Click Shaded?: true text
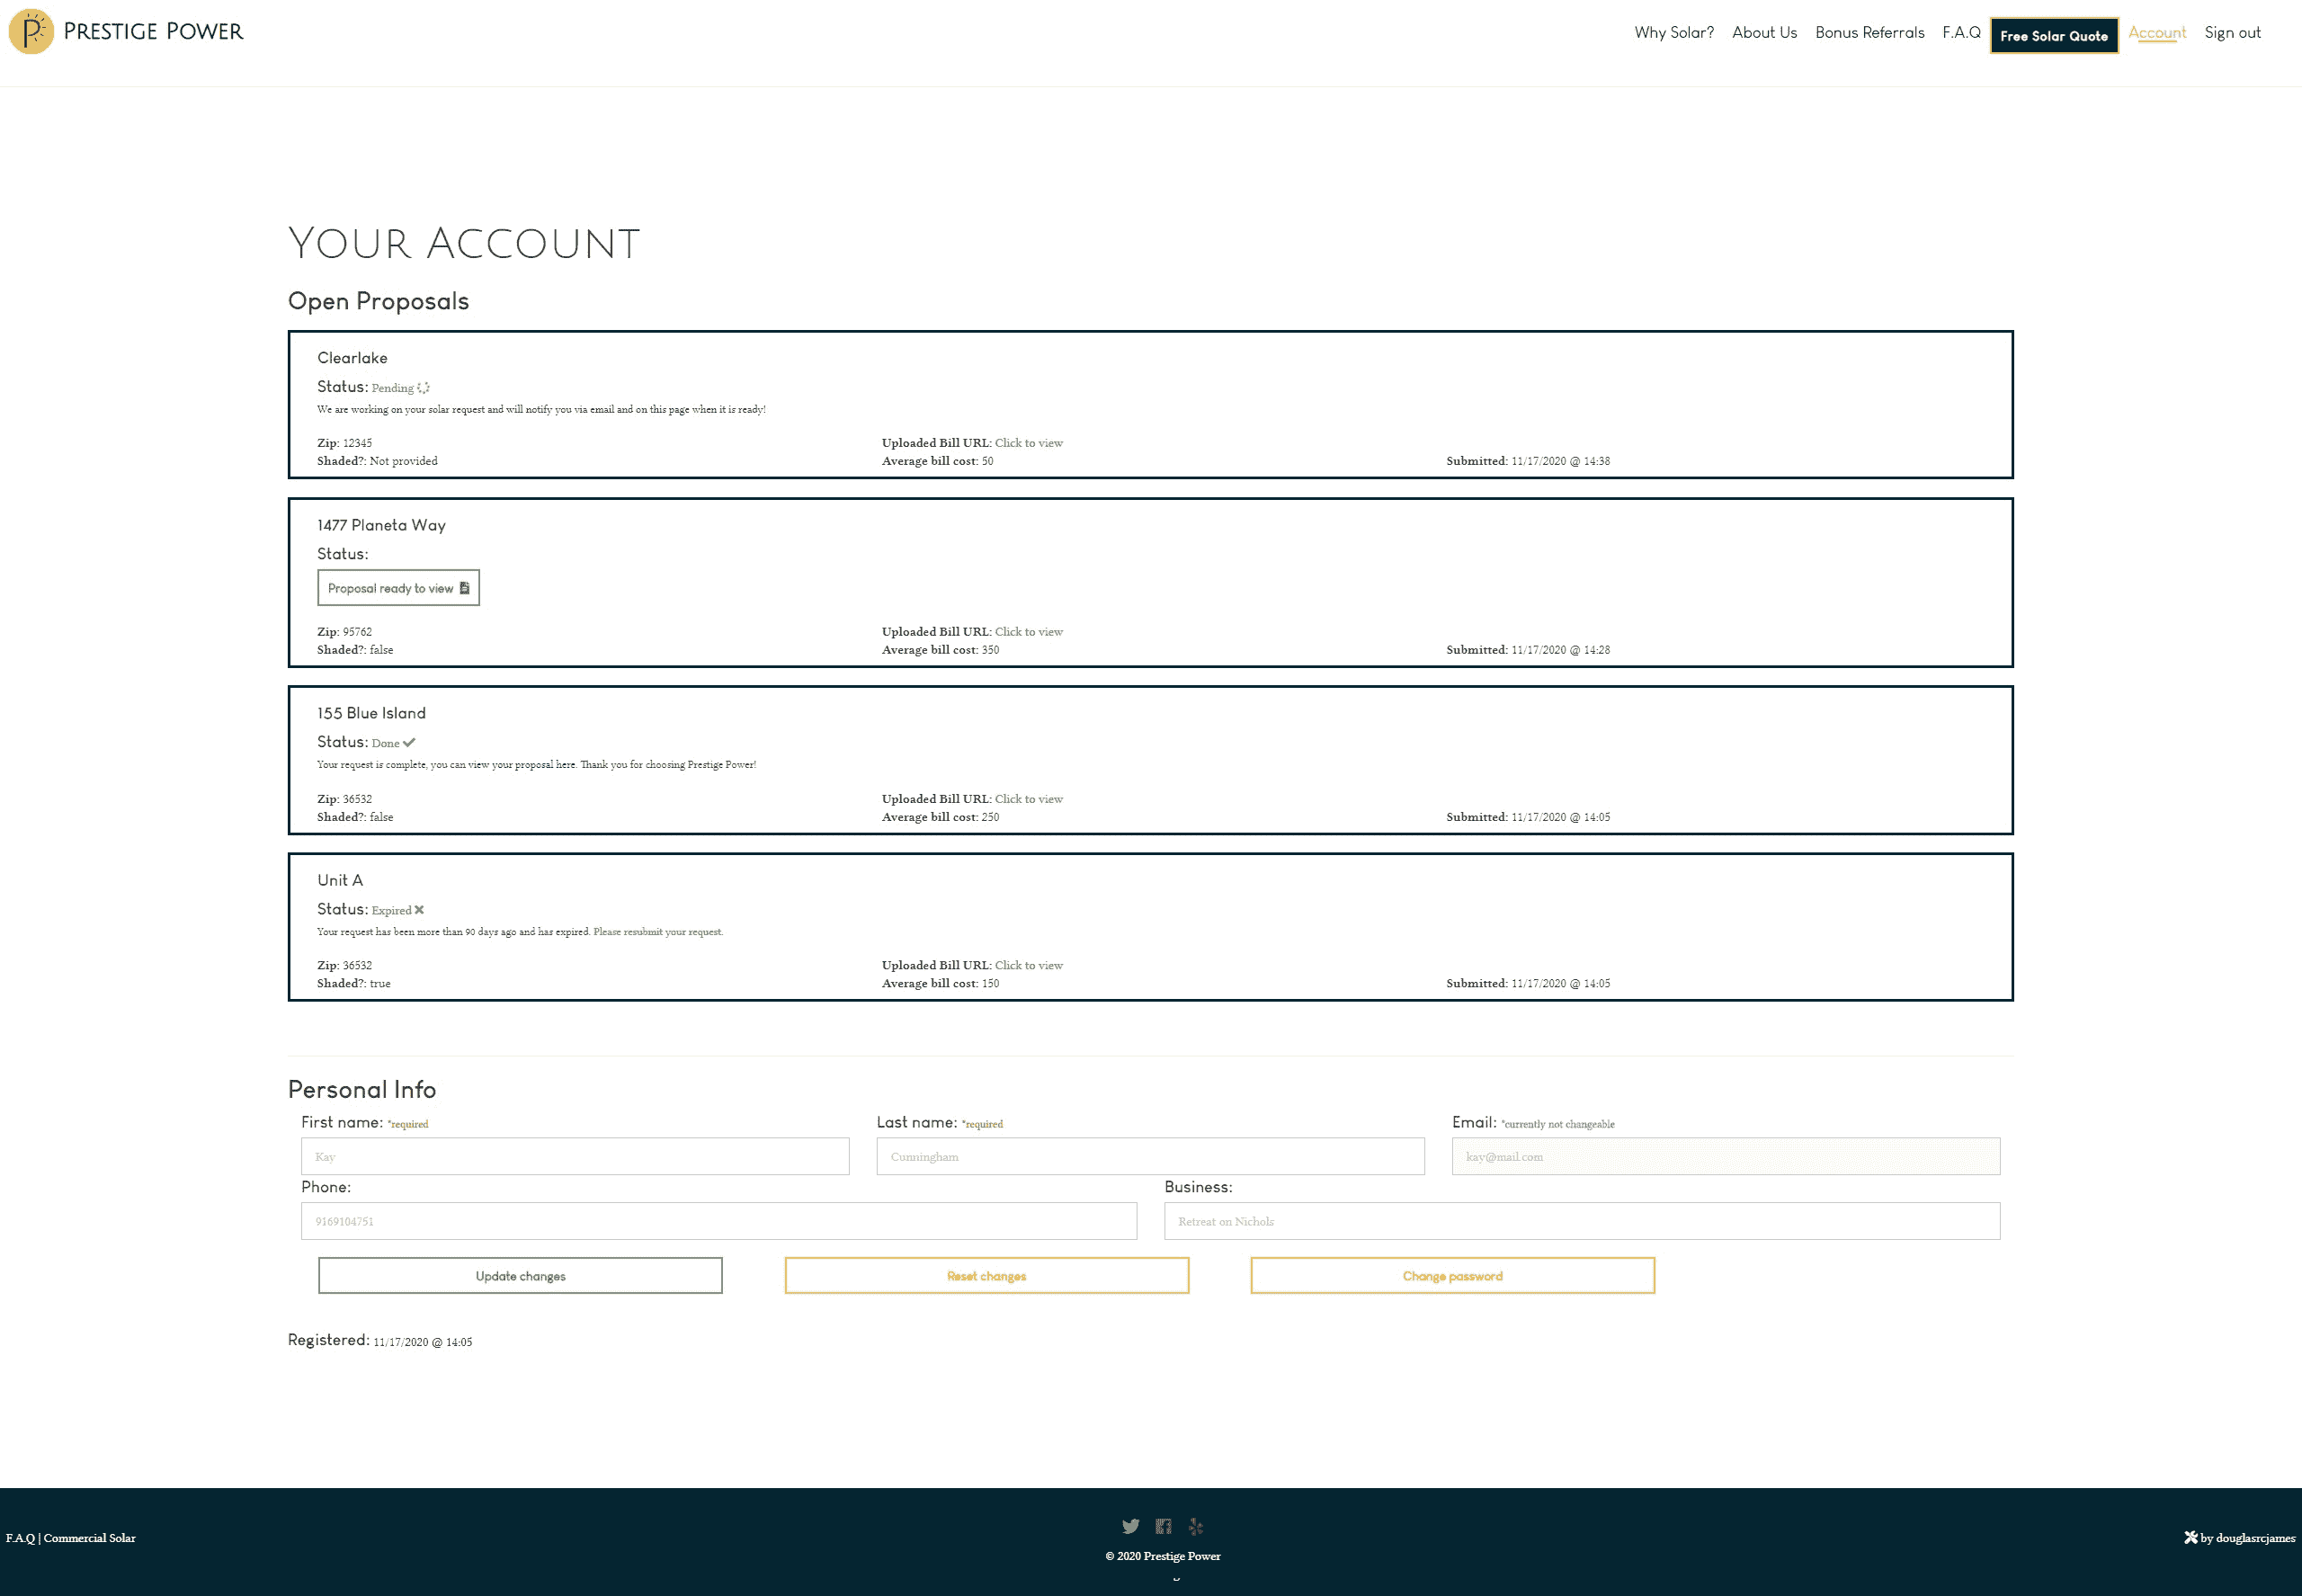The image size is (2302, 1596). tap(354, 983)
